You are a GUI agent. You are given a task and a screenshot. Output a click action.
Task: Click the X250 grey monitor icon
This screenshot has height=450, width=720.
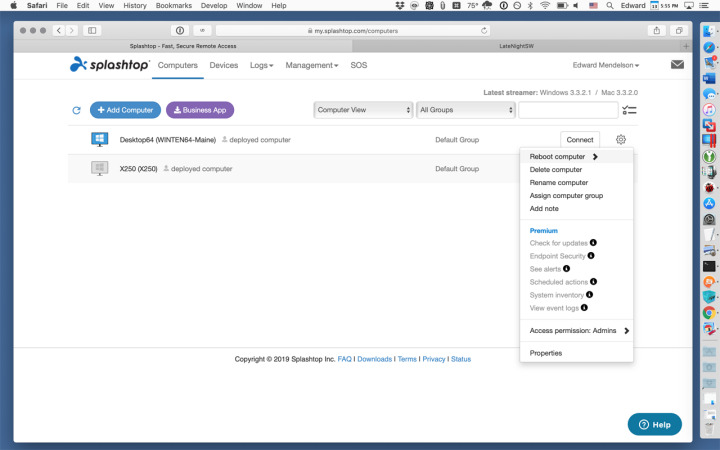pos(100,168)
